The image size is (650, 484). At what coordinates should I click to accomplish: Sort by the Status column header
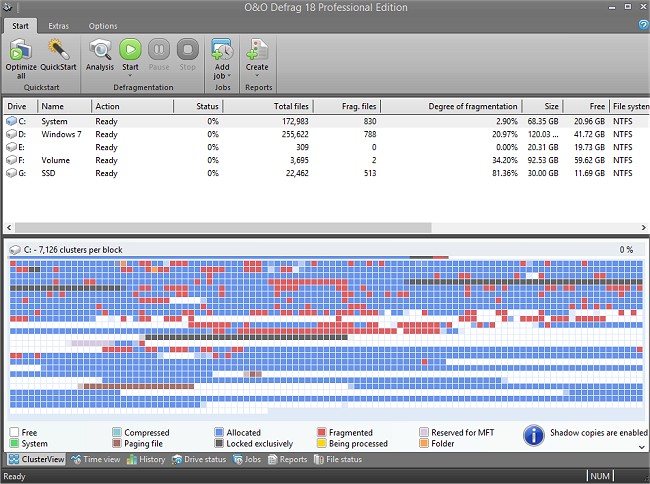tap(198, 106)
